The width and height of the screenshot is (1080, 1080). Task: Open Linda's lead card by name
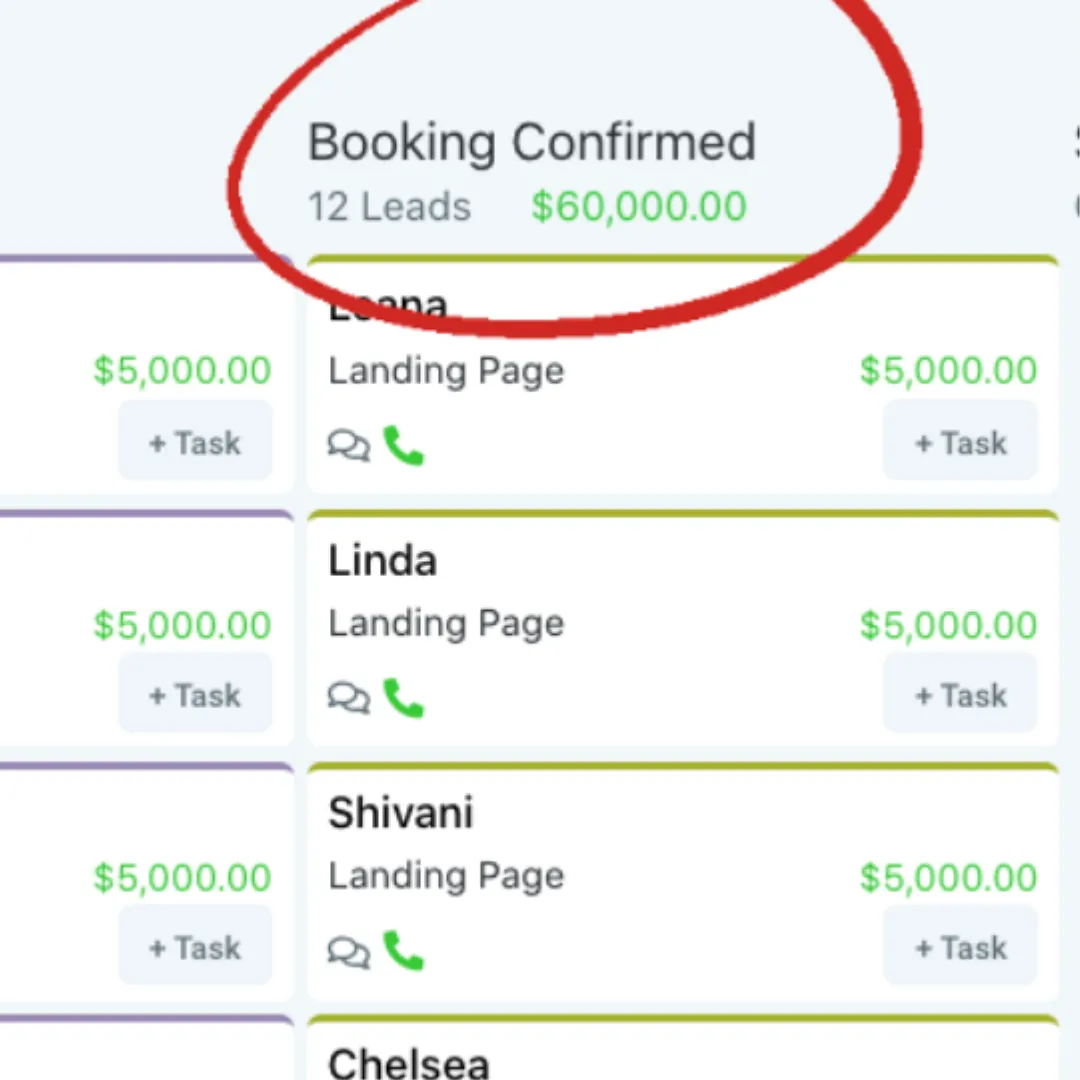click(382, 561)
